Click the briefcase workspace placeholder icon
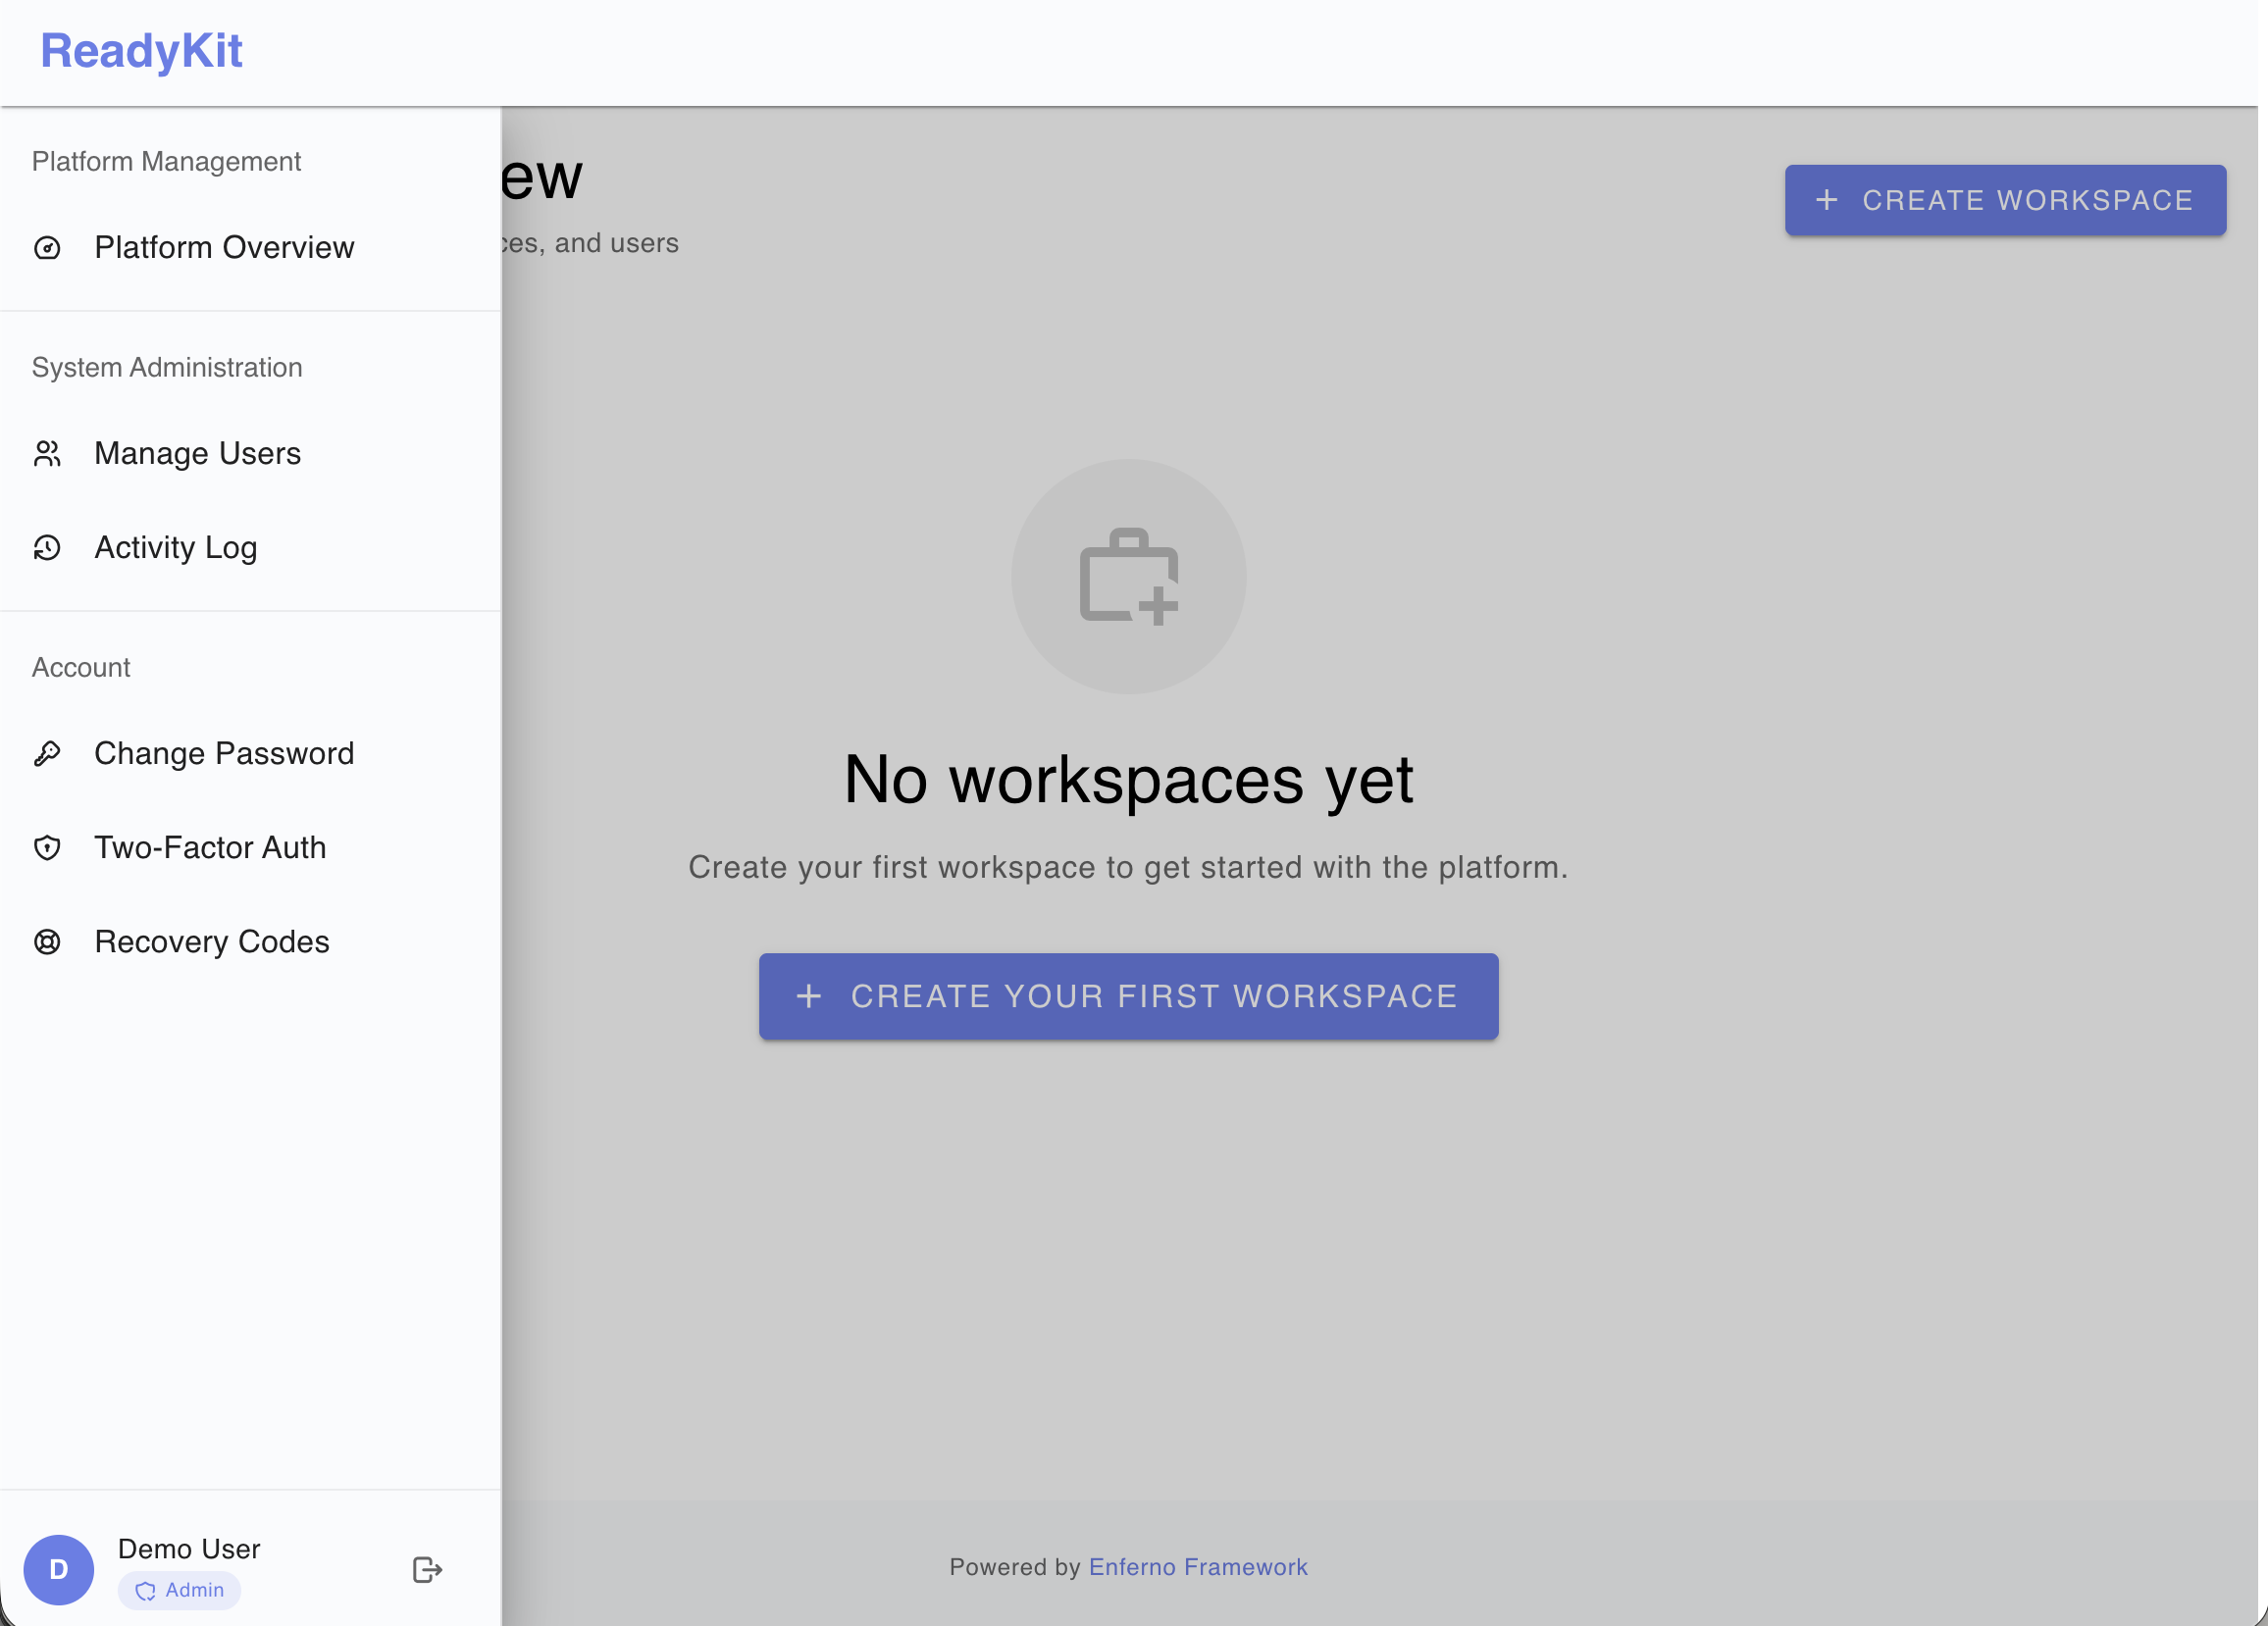 pos(1129,576)
